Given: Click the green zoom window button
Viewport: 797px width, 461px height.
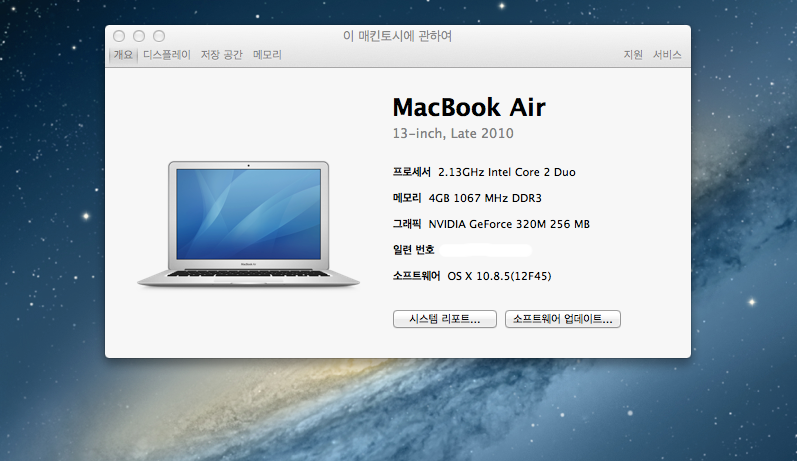Looking at the screenshot, I should click(158, 36).
